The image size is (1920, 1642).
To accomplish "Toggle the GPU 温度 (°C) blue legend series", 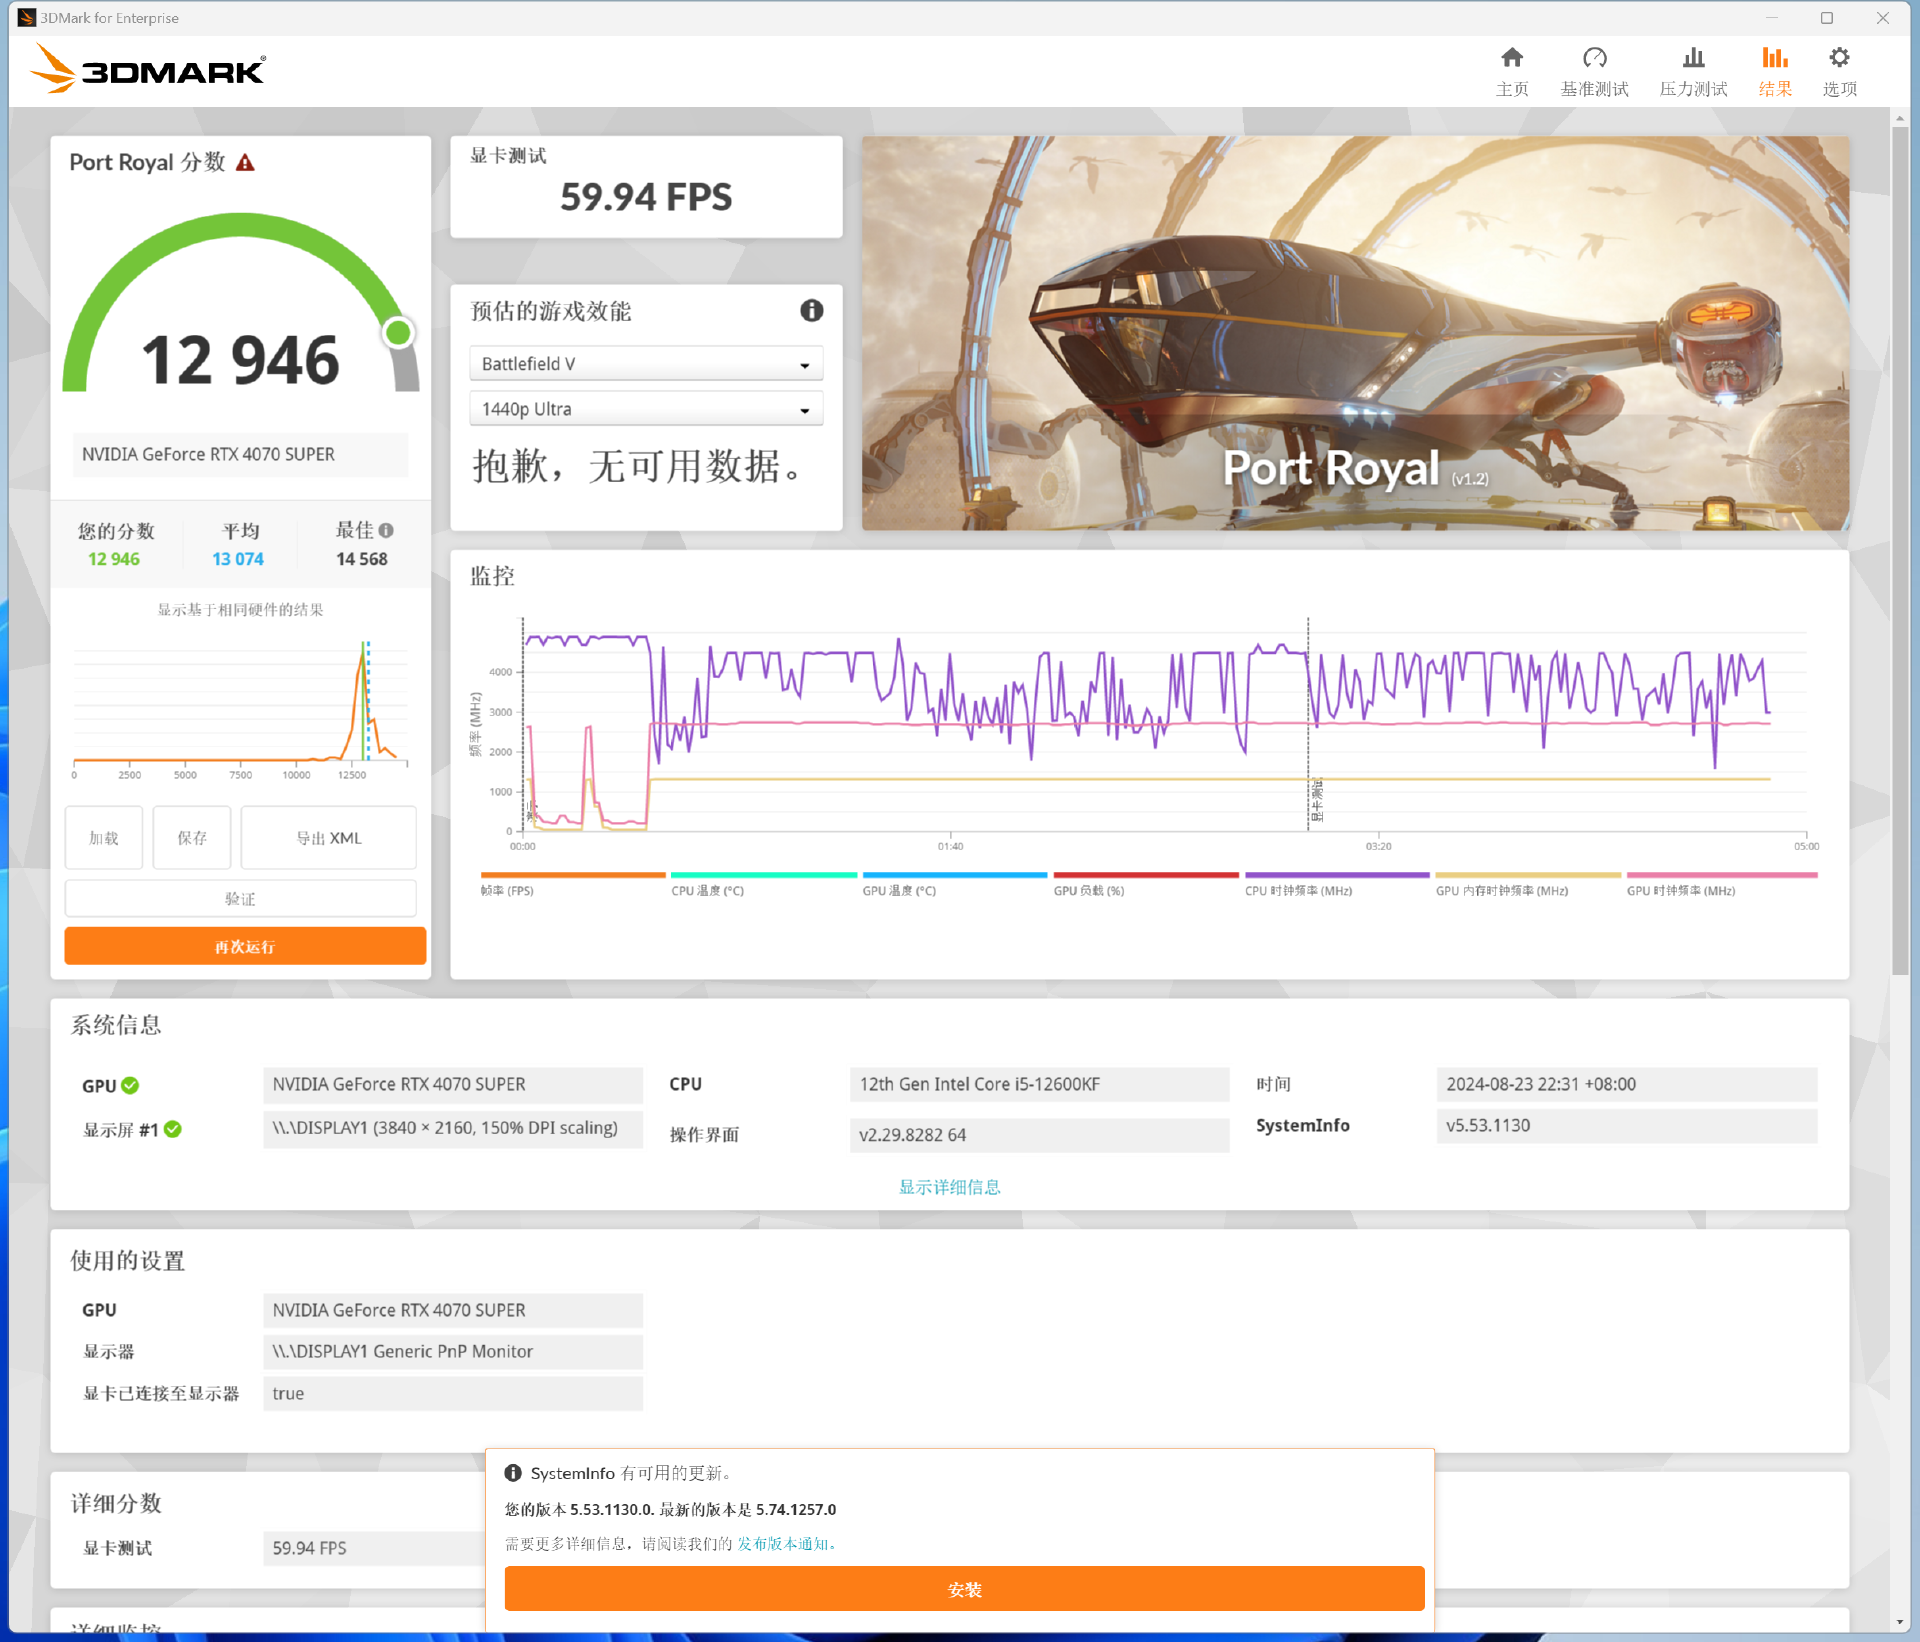I will [955, 884].
